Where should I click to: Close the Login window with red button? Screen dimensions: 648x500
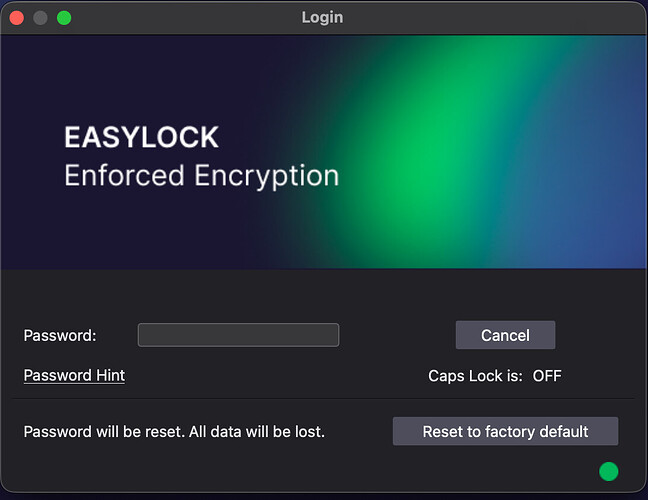17,17
